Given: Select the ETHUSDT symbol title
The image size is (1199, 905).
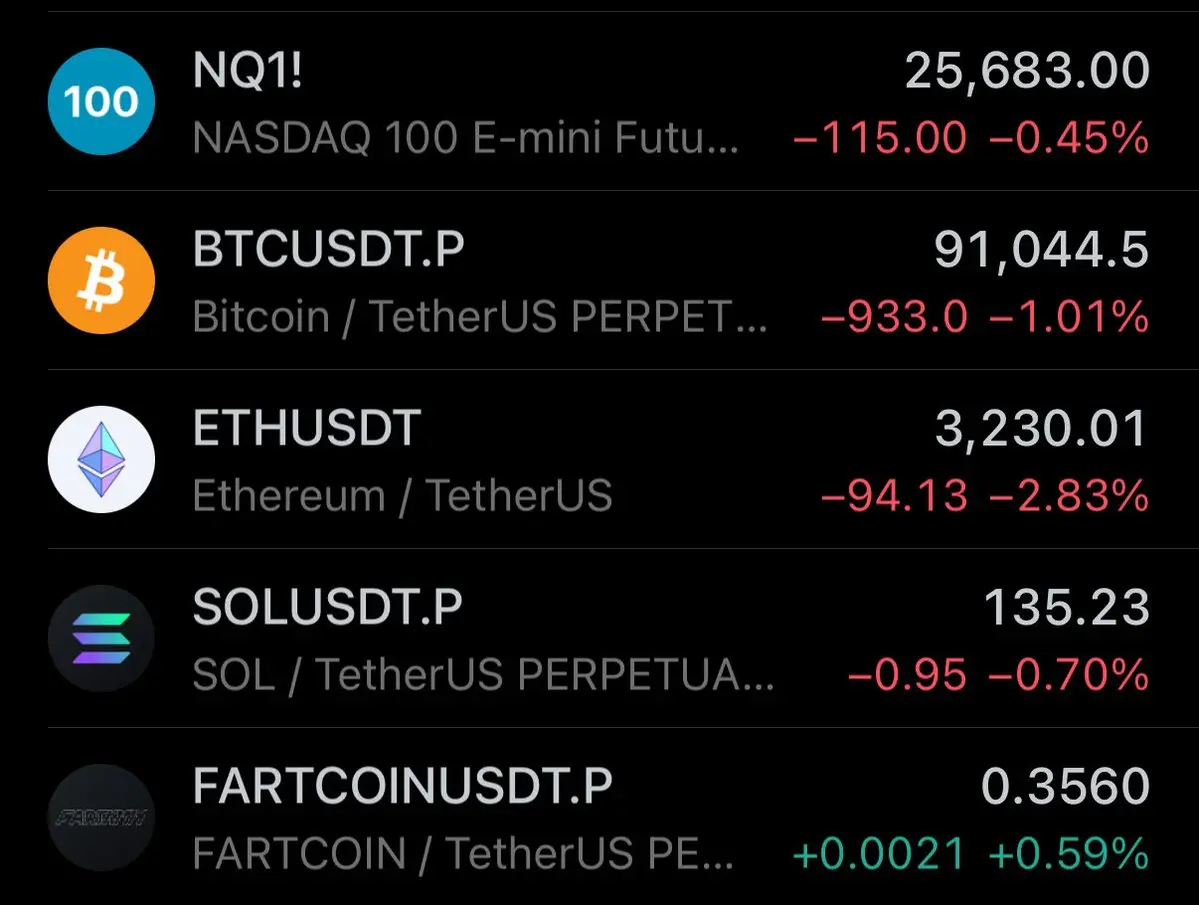Looking at the screenshot, I should (307, 428).
